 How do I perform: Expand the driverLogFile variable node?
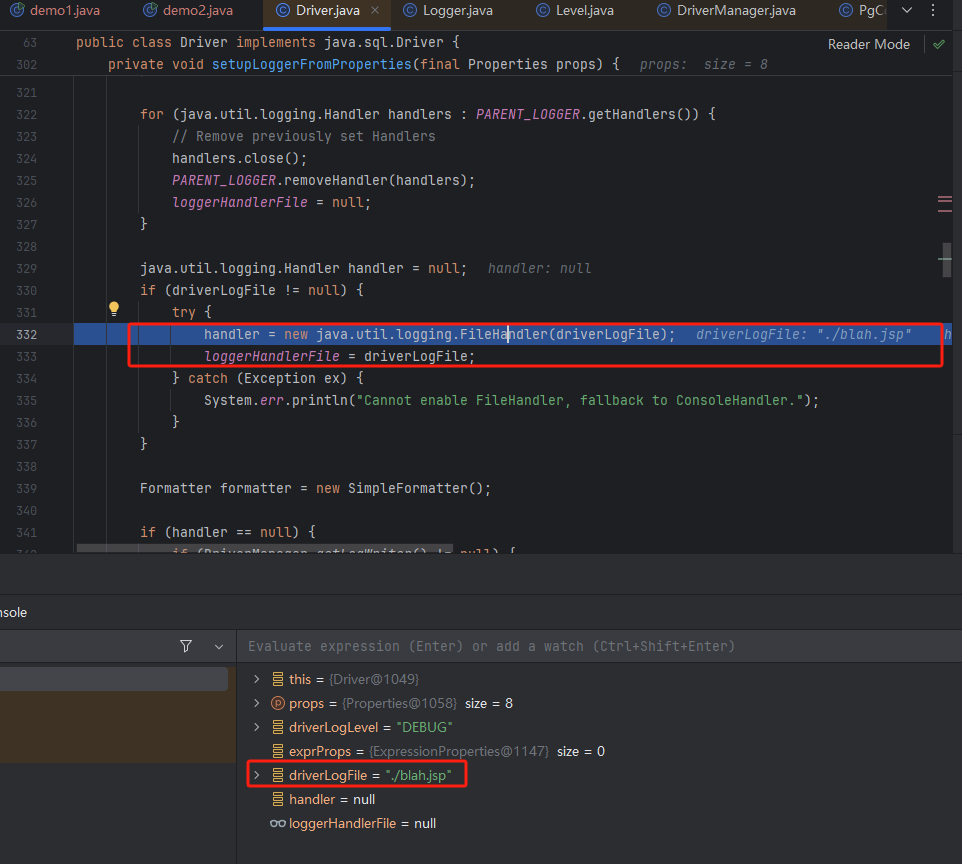[x=257, y=775]
